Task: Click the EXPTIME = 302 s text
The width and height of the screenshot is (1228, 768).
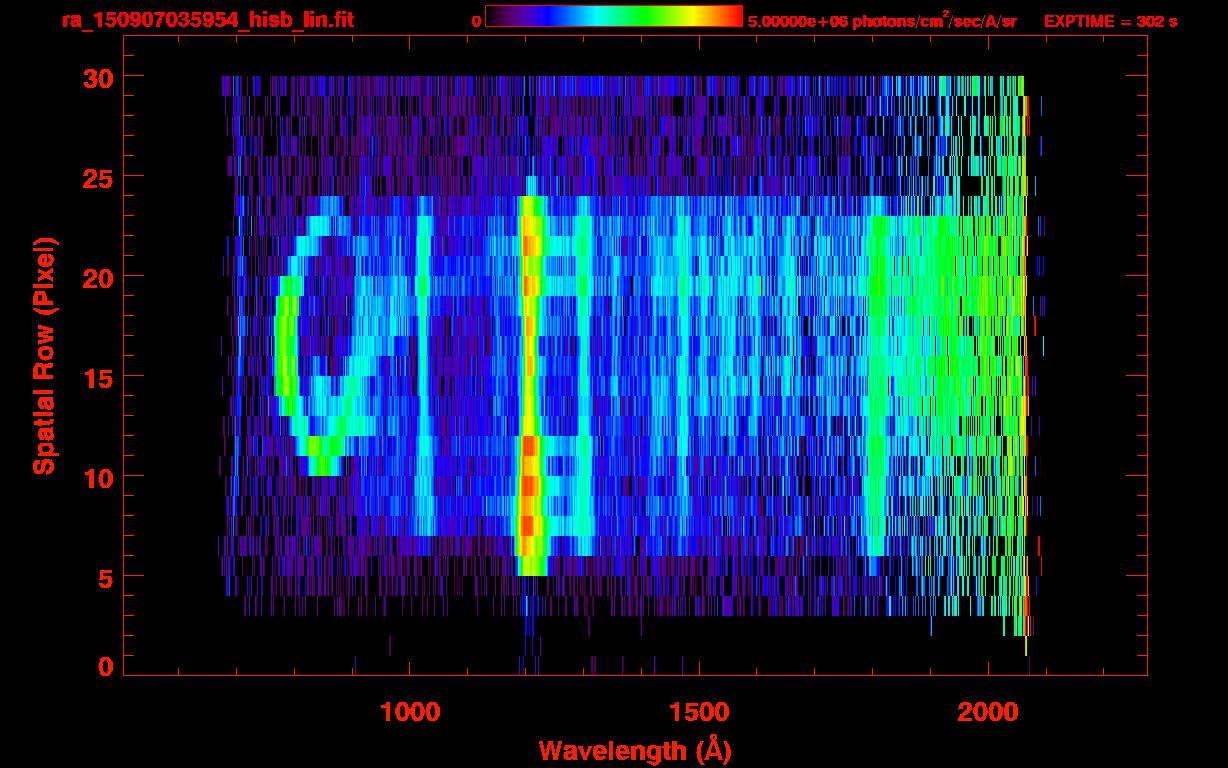Action: click(1110, 21)
